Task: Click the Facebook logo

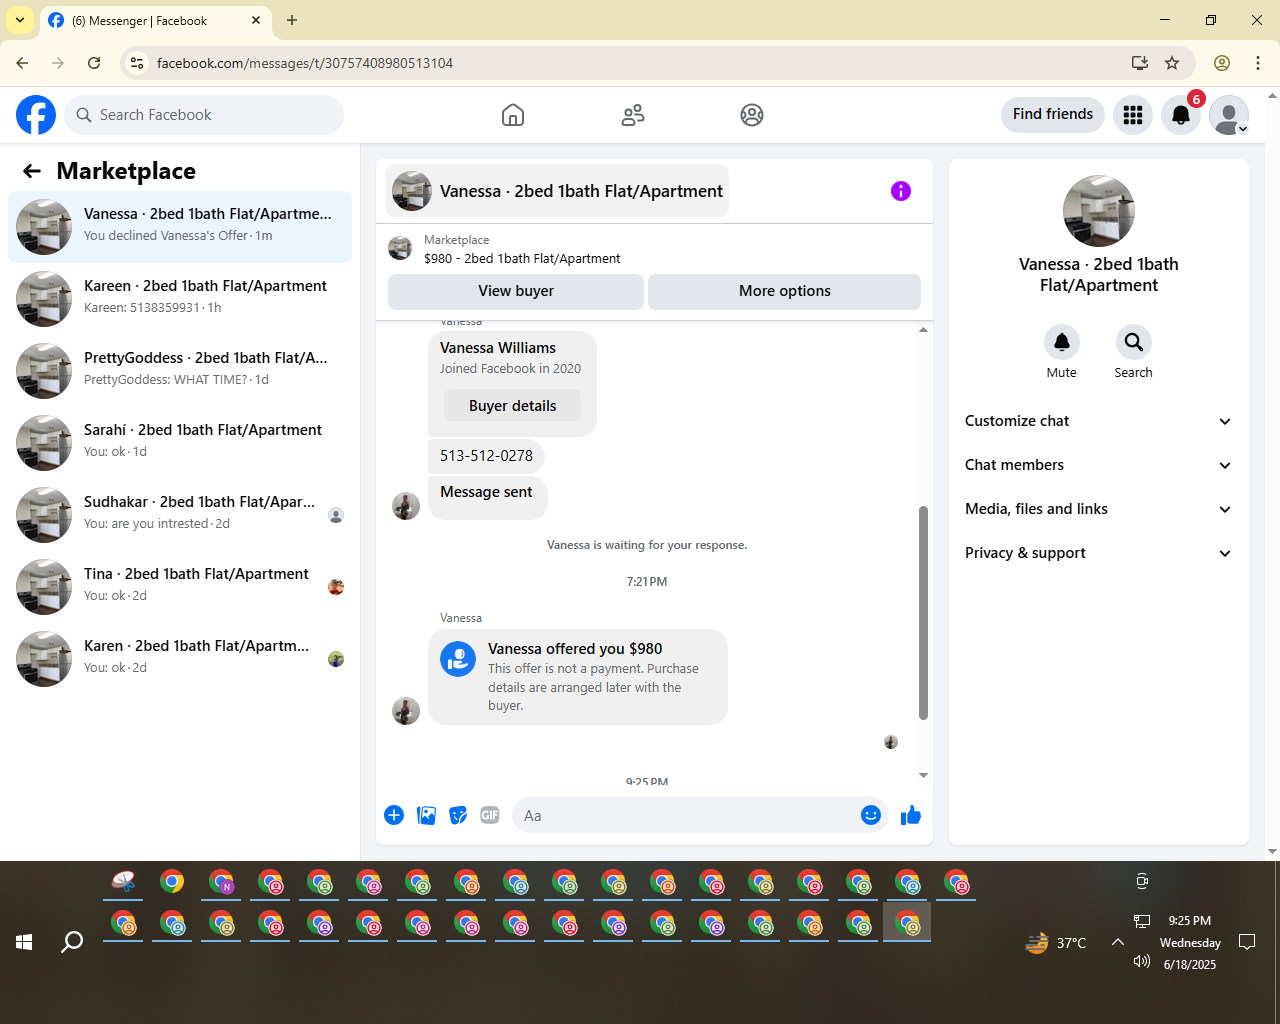Action: tap(36, 115)
